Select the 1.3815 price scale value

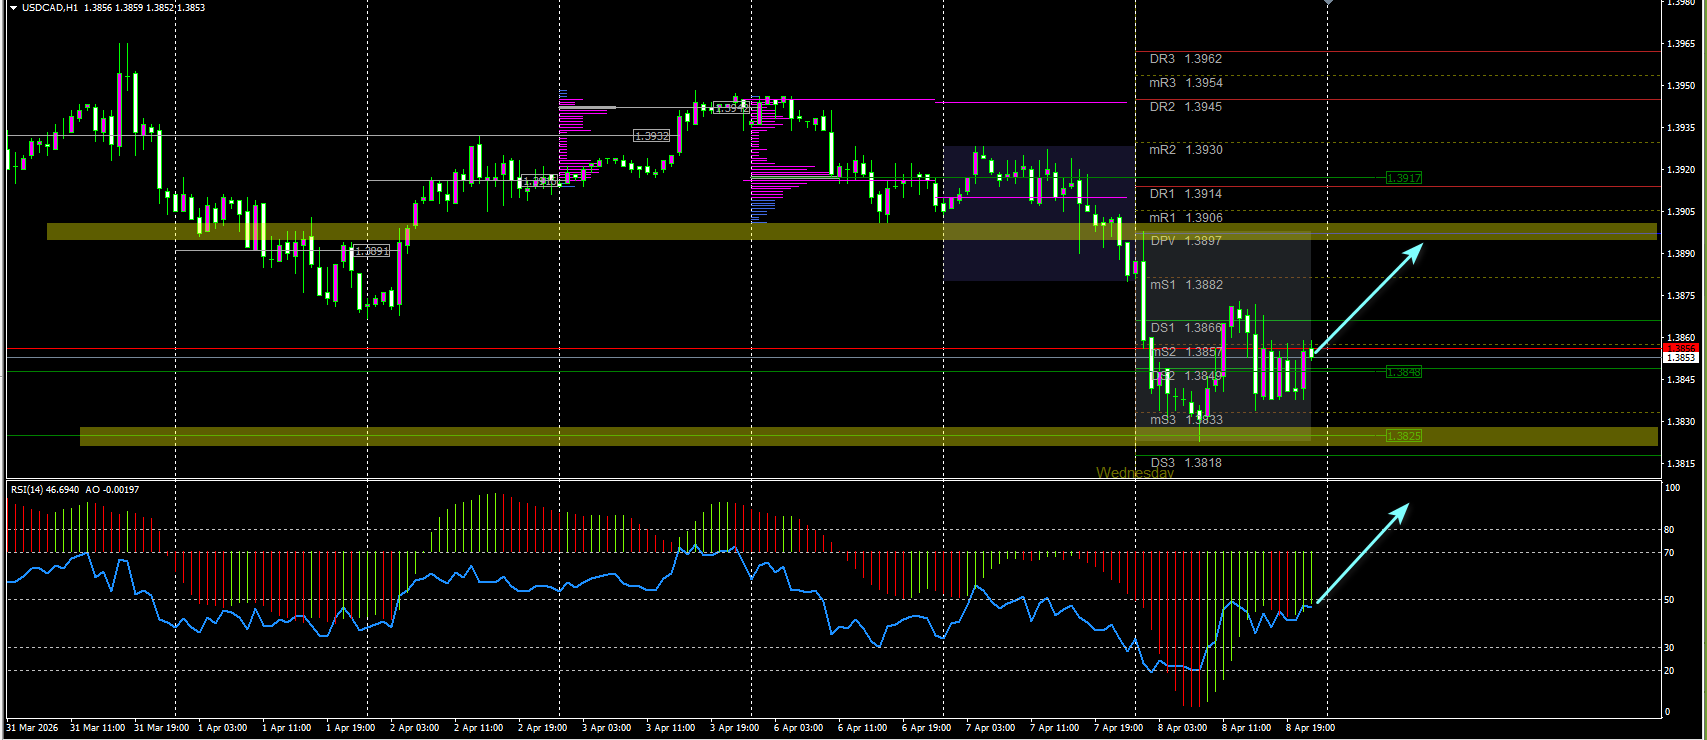pos(1681,464)
